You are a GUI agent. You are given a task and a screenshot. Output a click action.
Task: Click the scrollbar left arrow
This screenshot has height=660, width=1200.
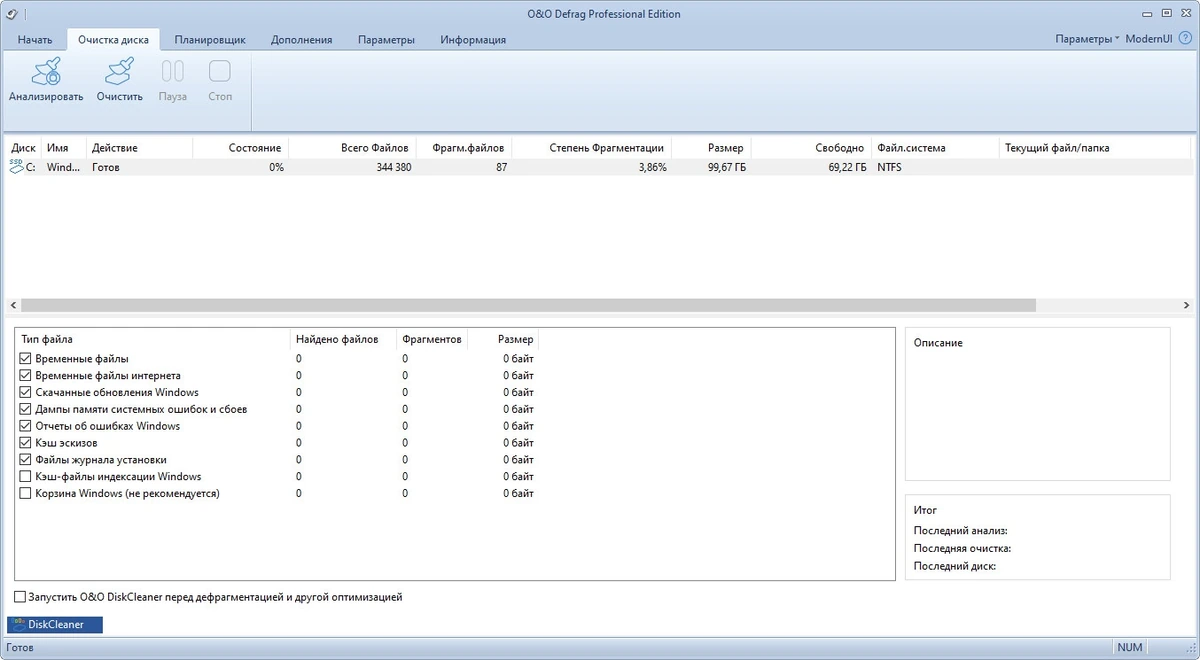12,305
